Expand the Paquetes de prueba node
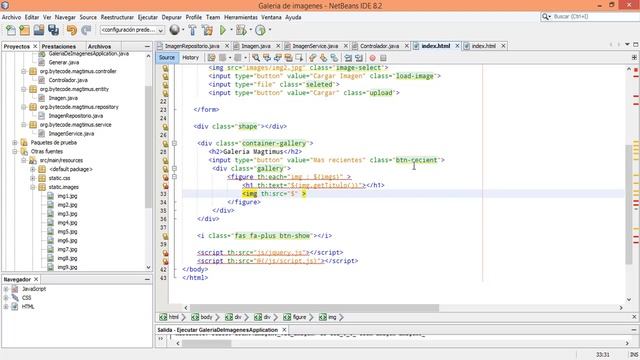The image size is (640, 360). [15, 142]
